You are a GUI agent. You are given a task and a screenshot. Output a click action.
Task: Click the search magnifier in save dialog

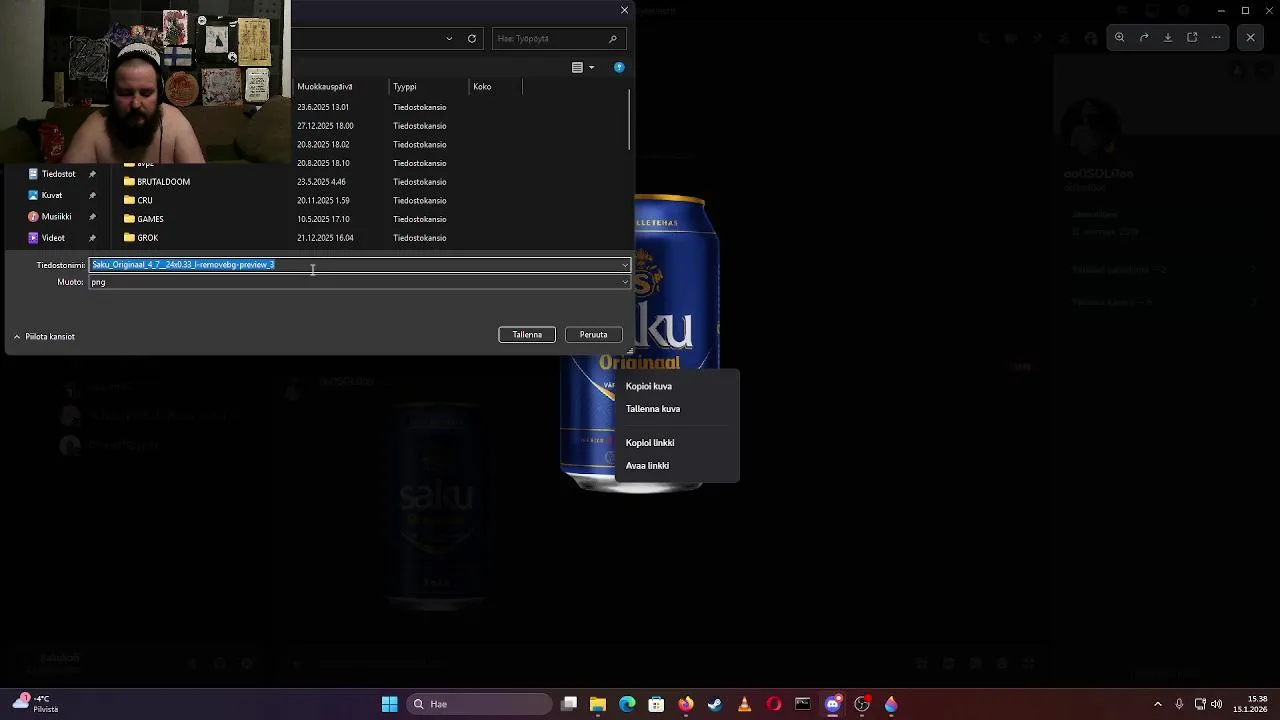pos(613,39)
